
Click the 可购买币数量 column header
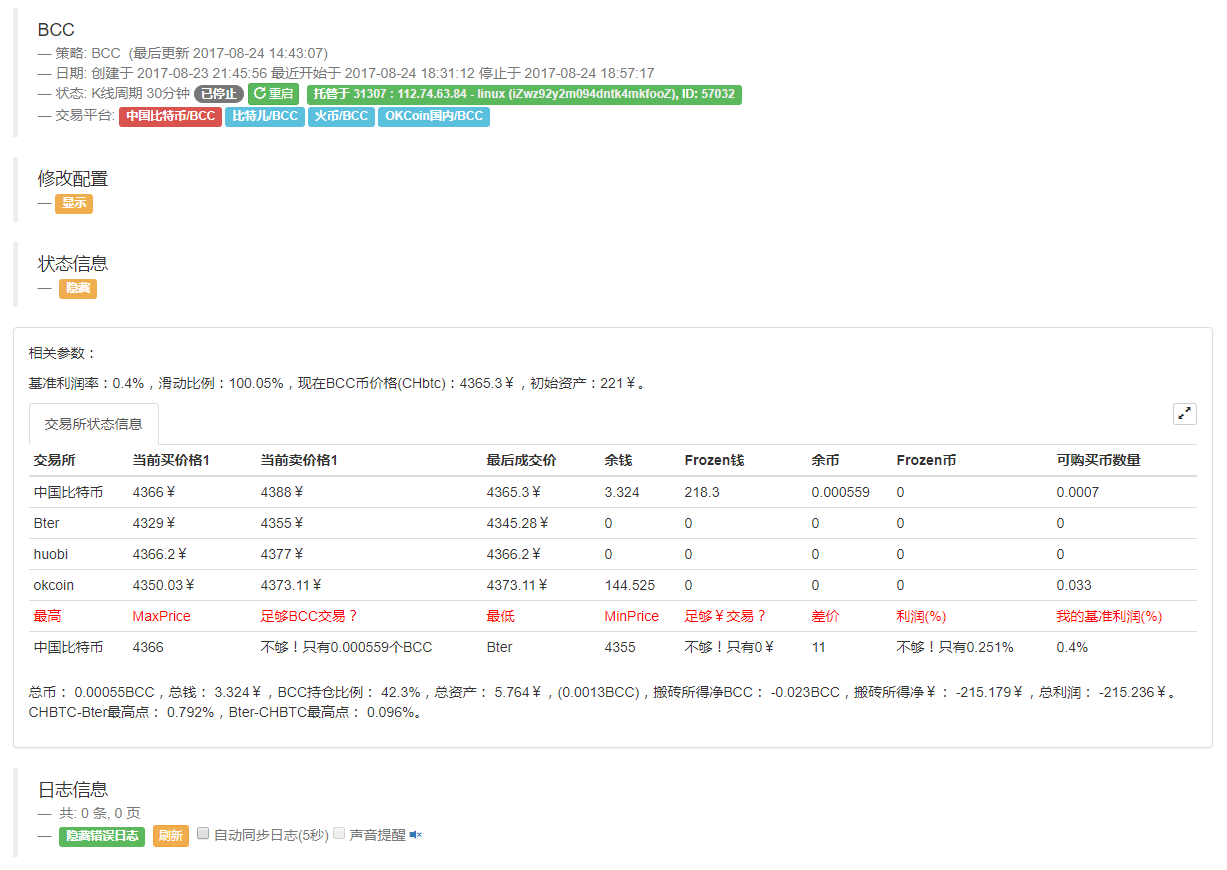[1098, 460]
